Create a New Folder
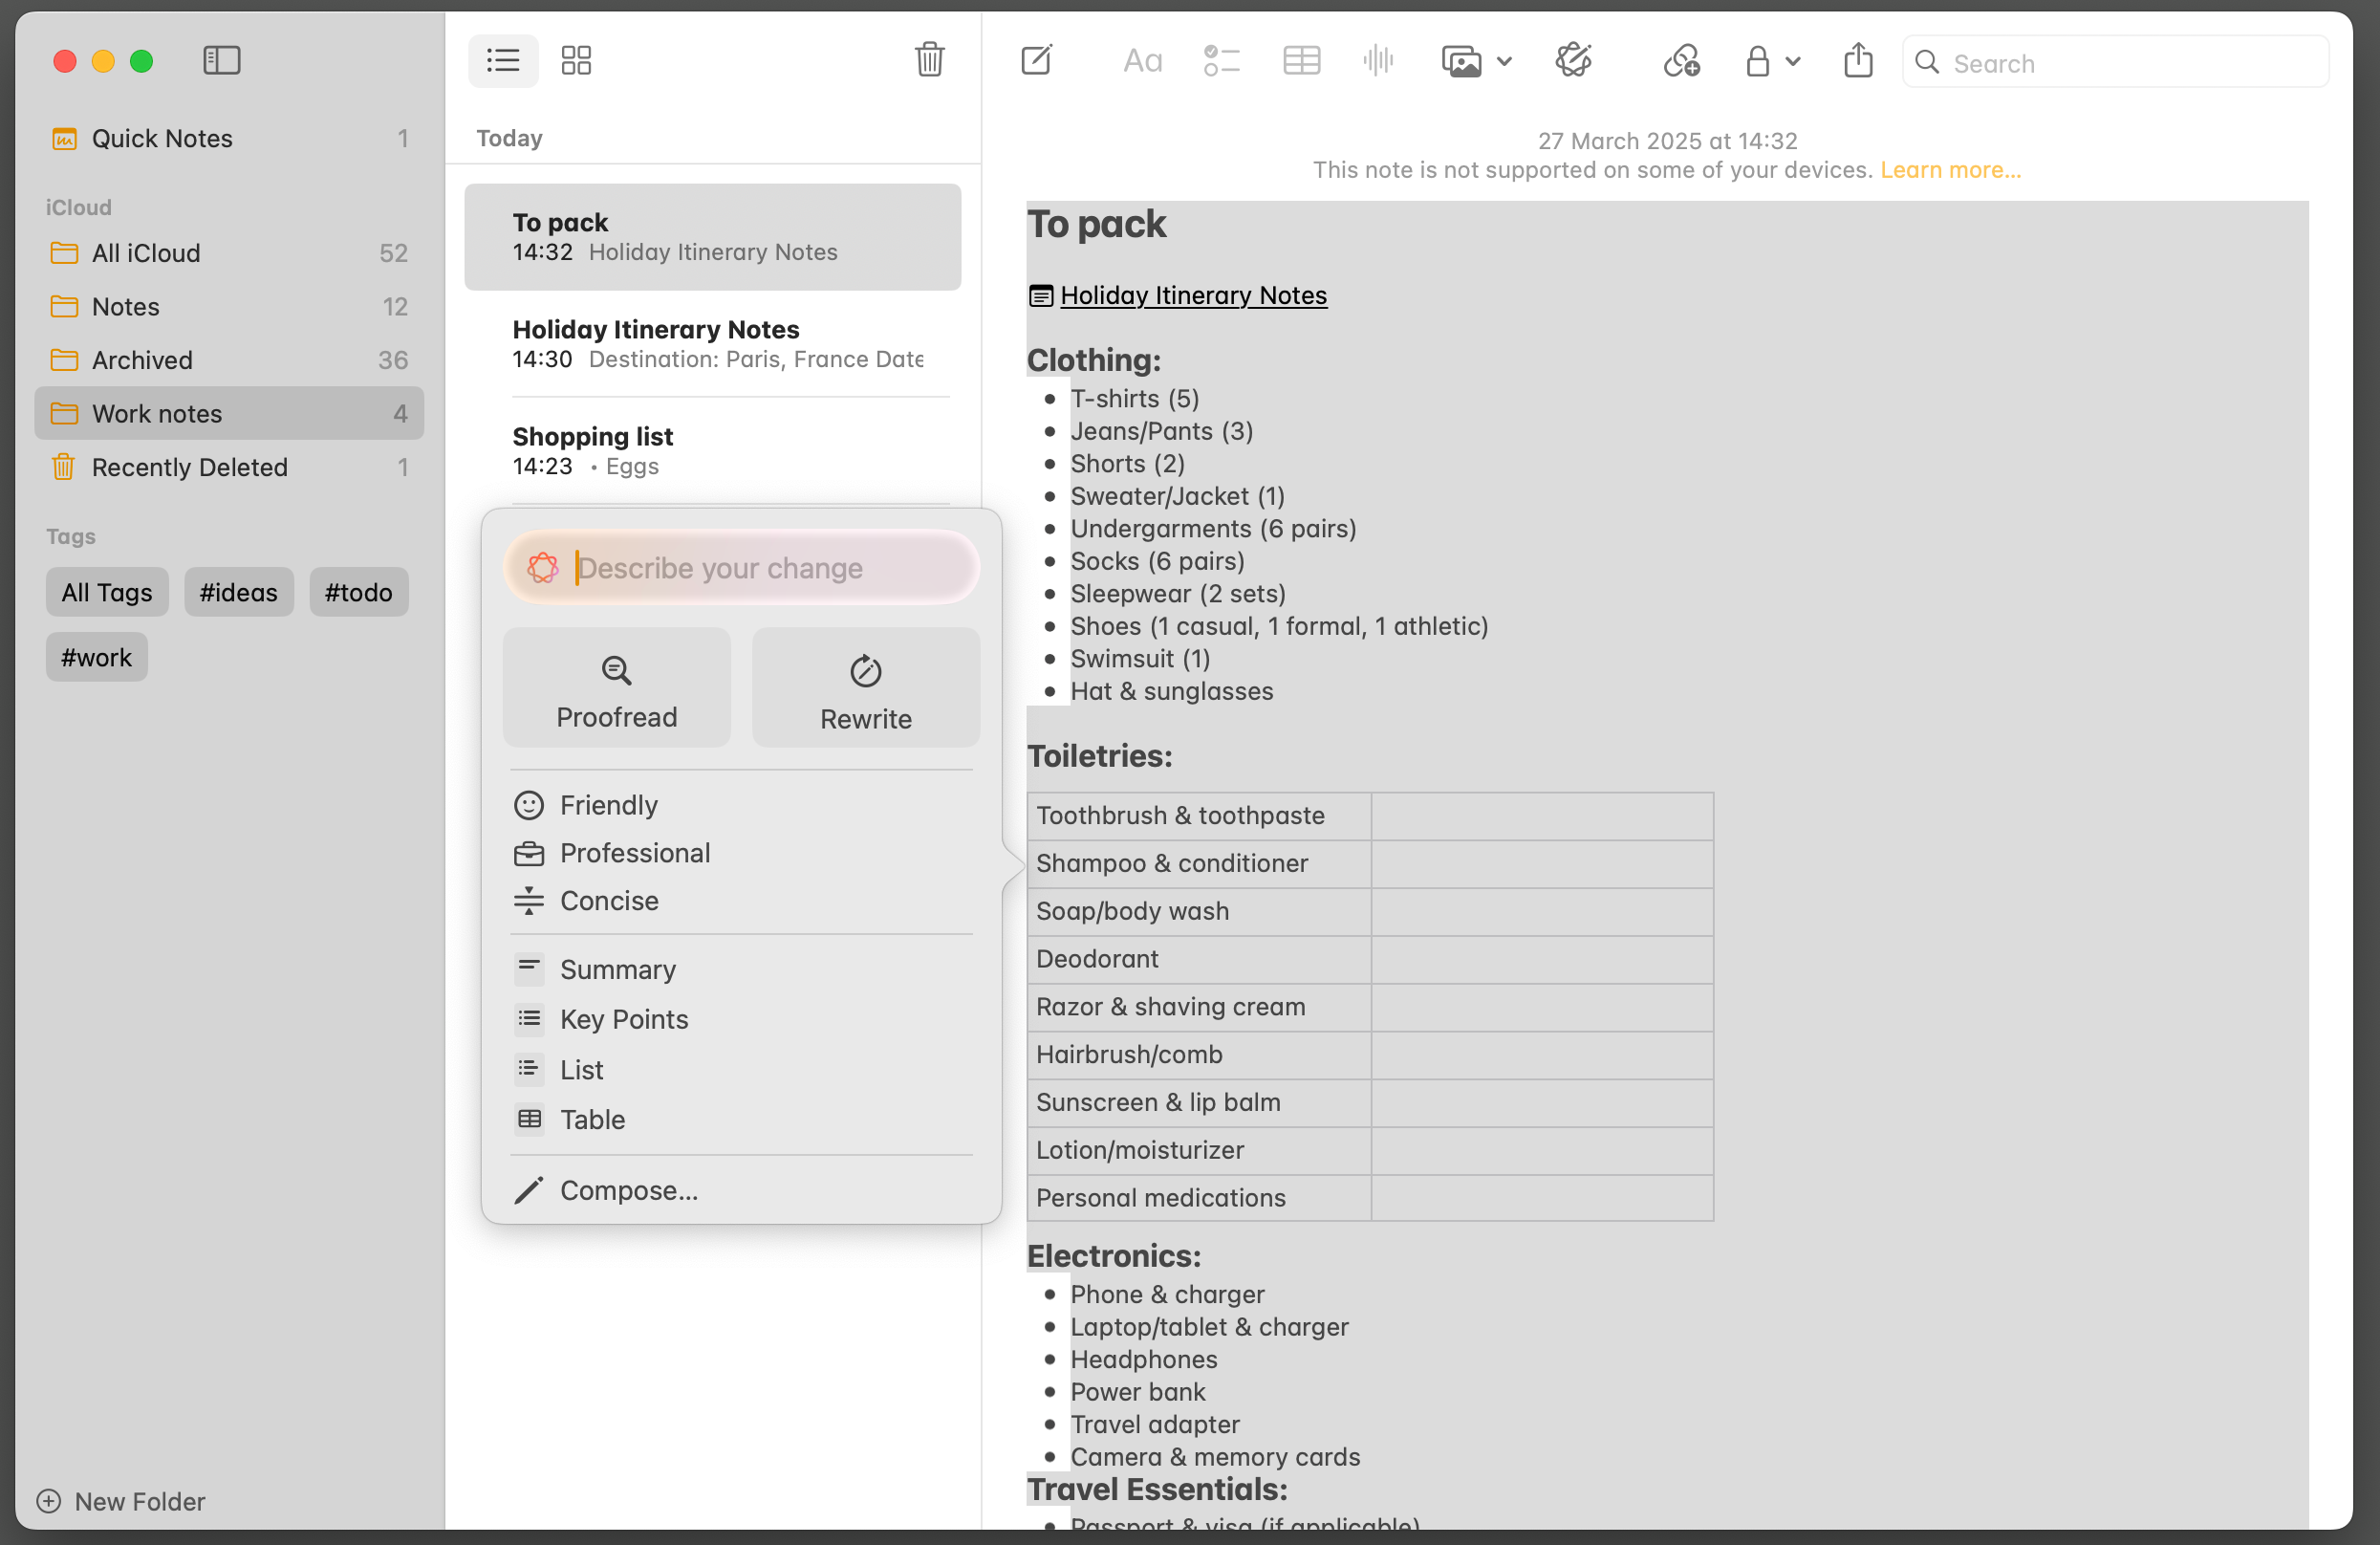This screenshot has height=1545, width=2380. point(121,1501)
